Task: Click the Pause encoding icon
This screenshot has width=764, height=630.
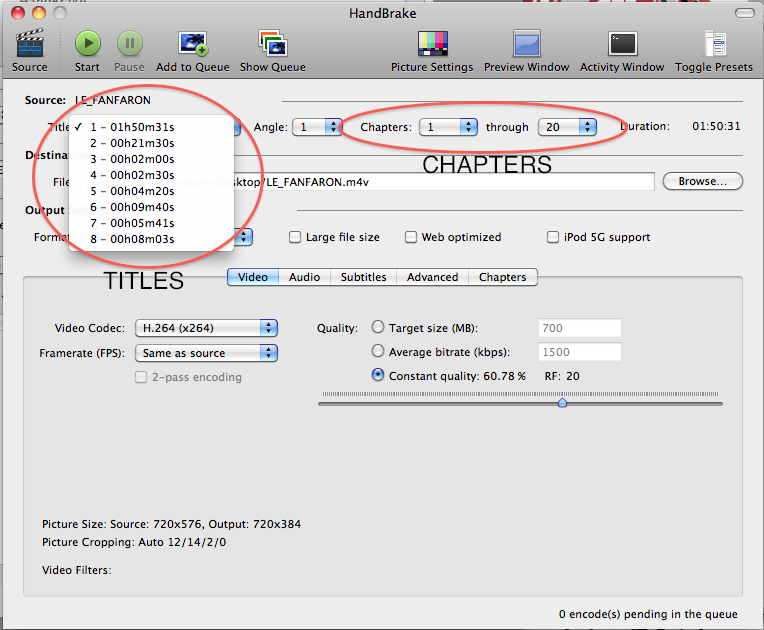Action: pyautogui.click(x=130, y=43)
